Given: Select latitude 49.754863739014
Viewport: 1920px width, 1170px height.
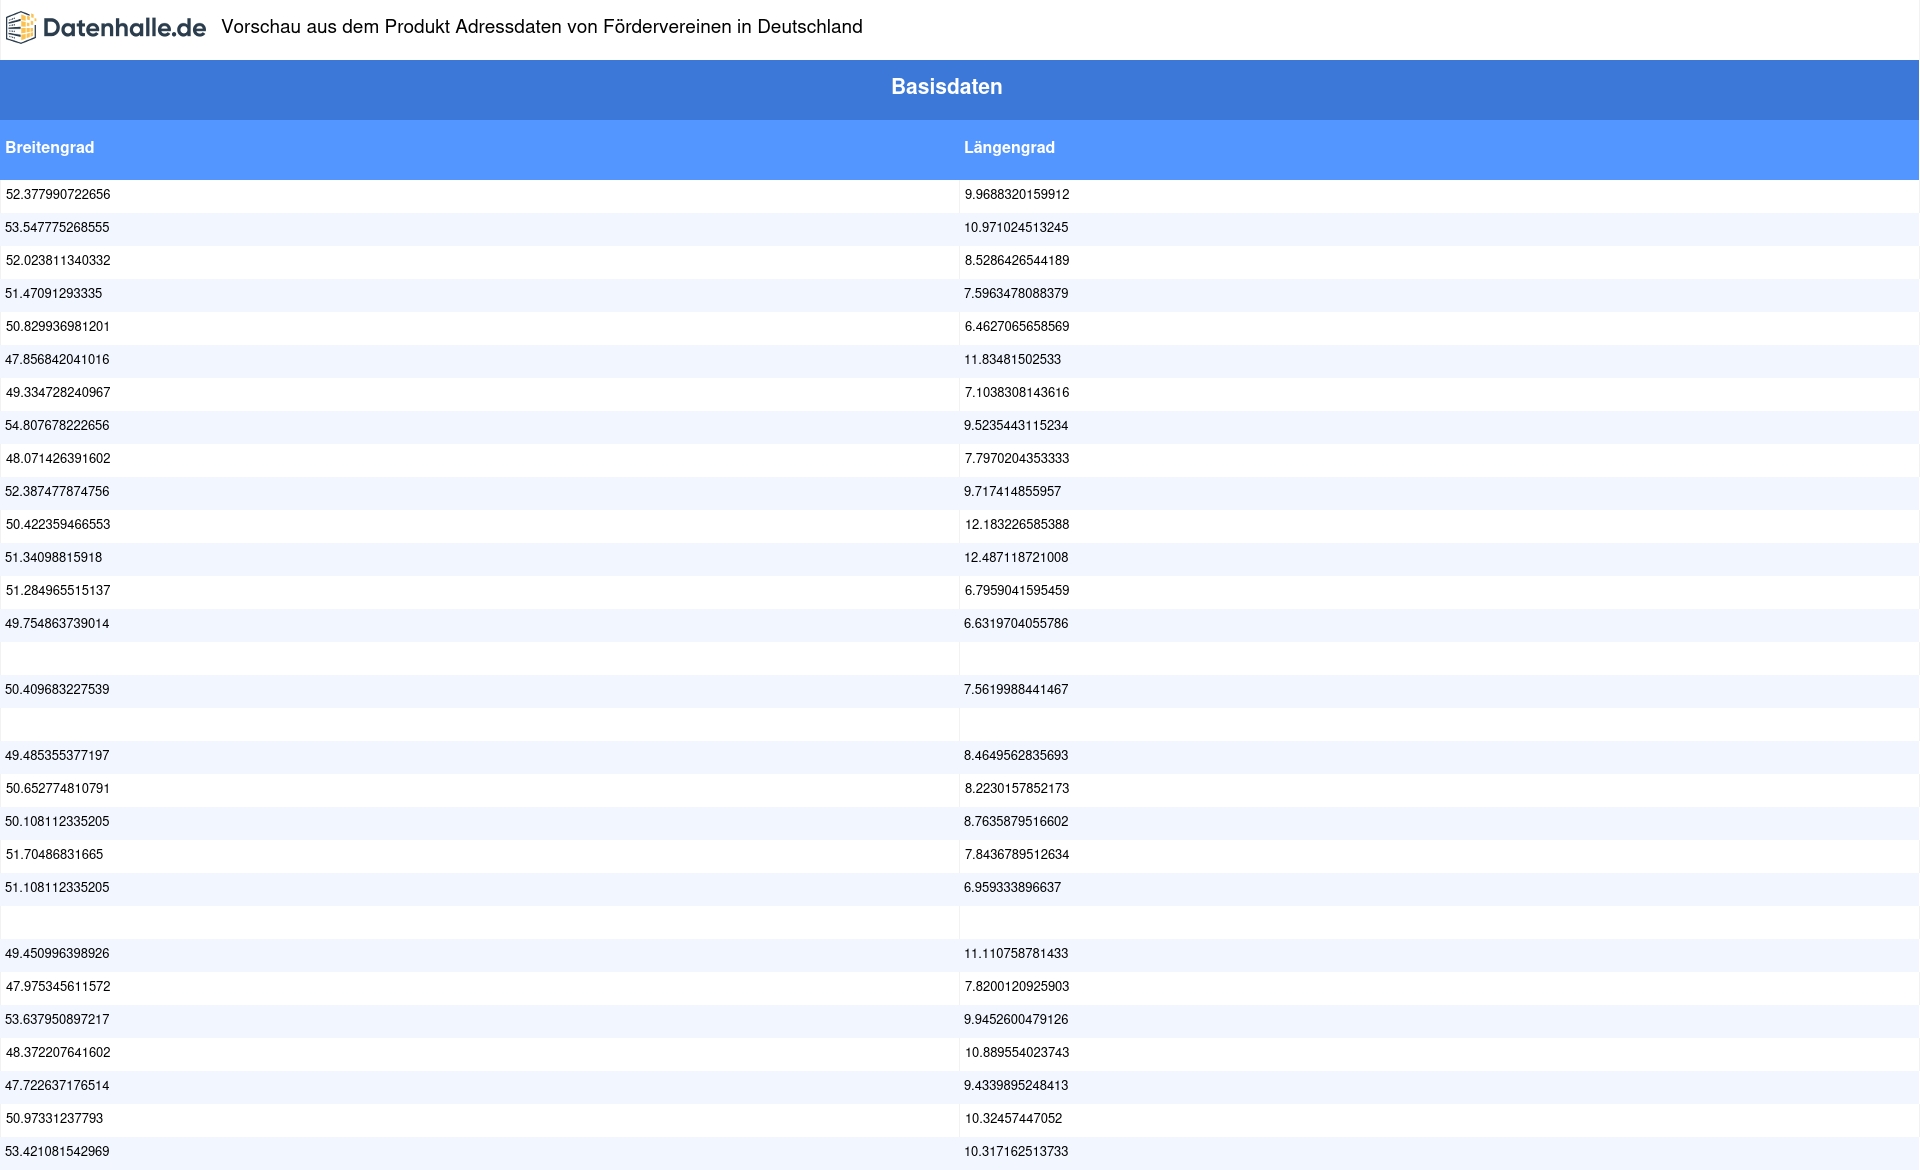Looking at the screenshot, I should click(57, 624).
